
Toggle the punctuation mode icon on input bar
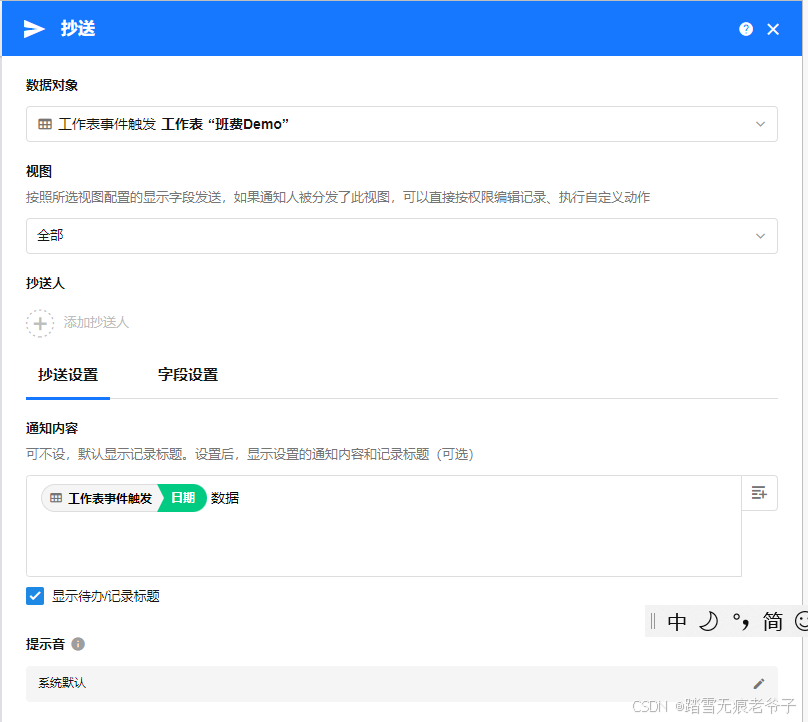740,621
